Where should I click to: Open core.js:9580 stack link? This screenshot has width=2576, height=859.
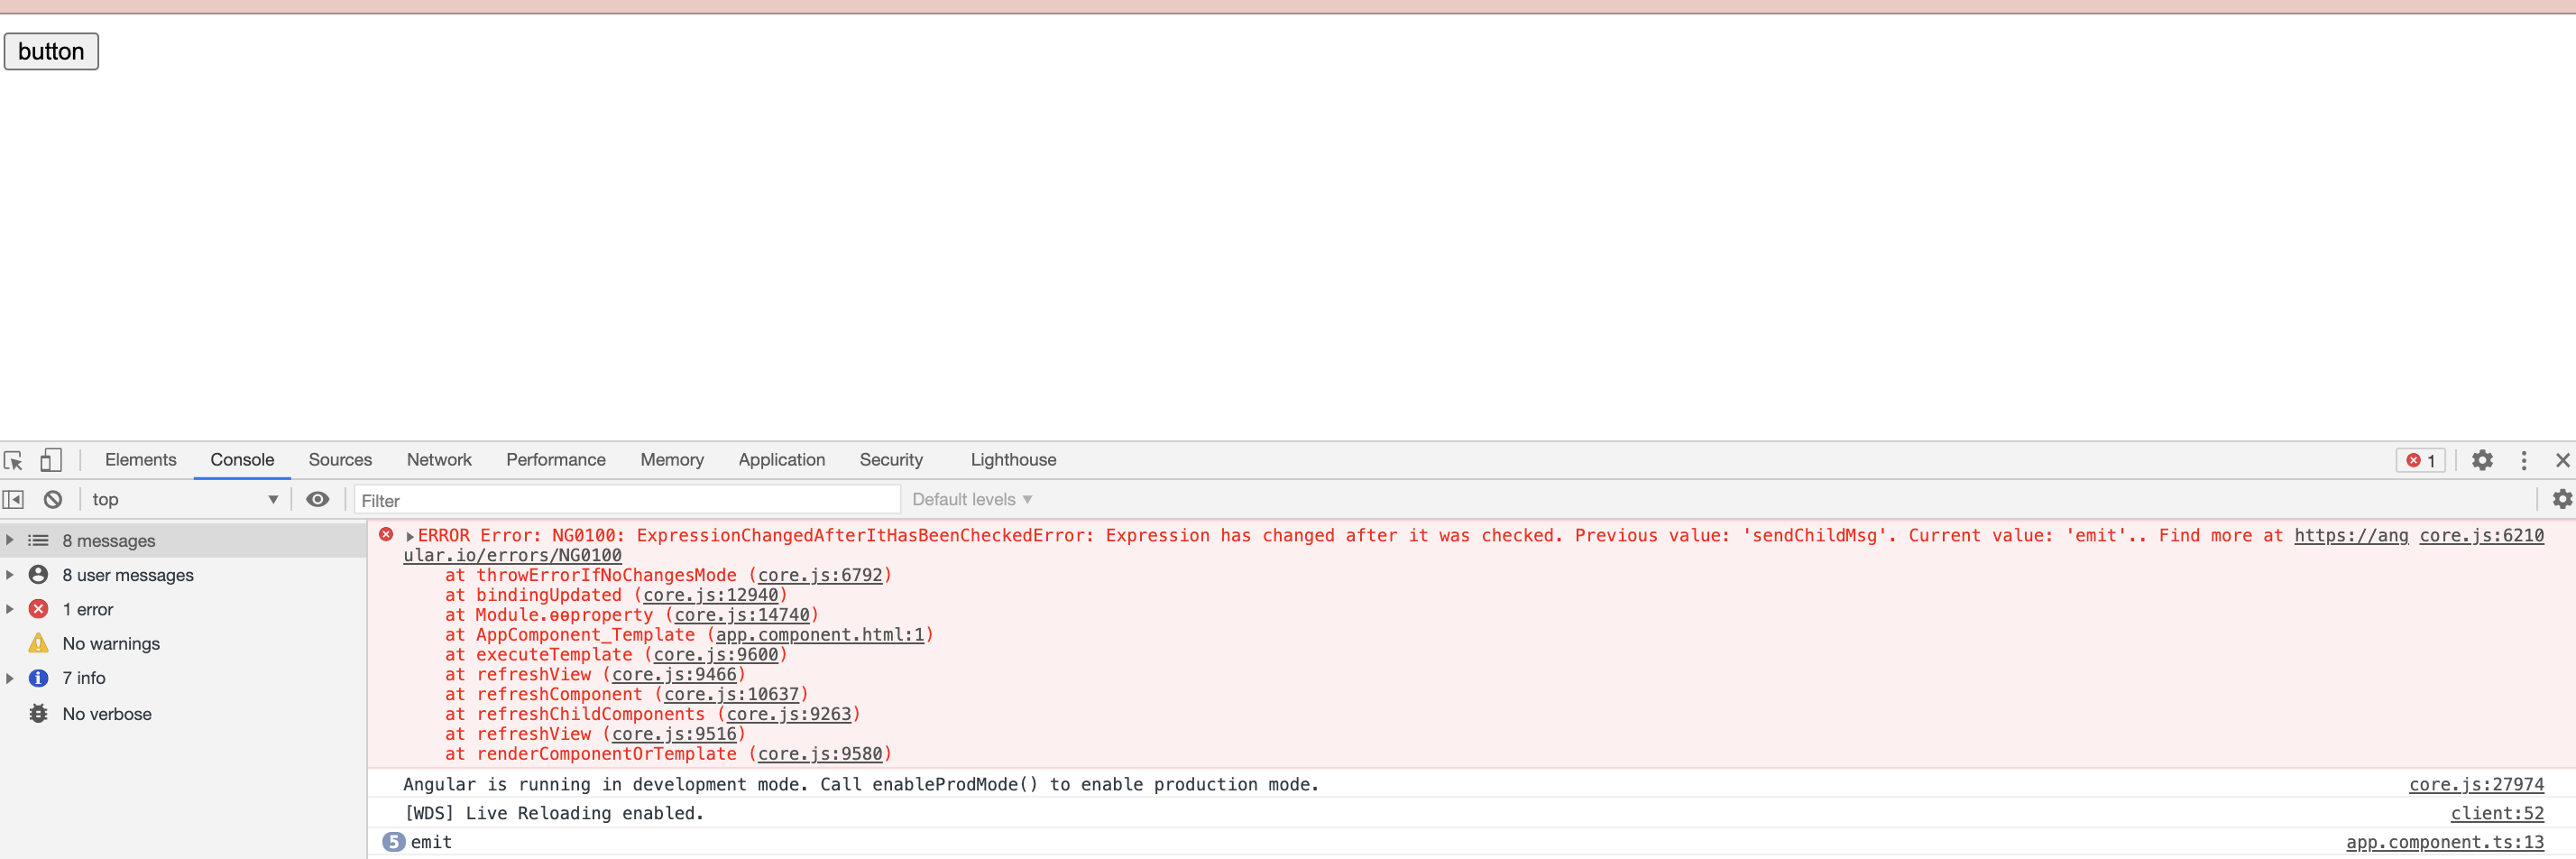(820, 754)
